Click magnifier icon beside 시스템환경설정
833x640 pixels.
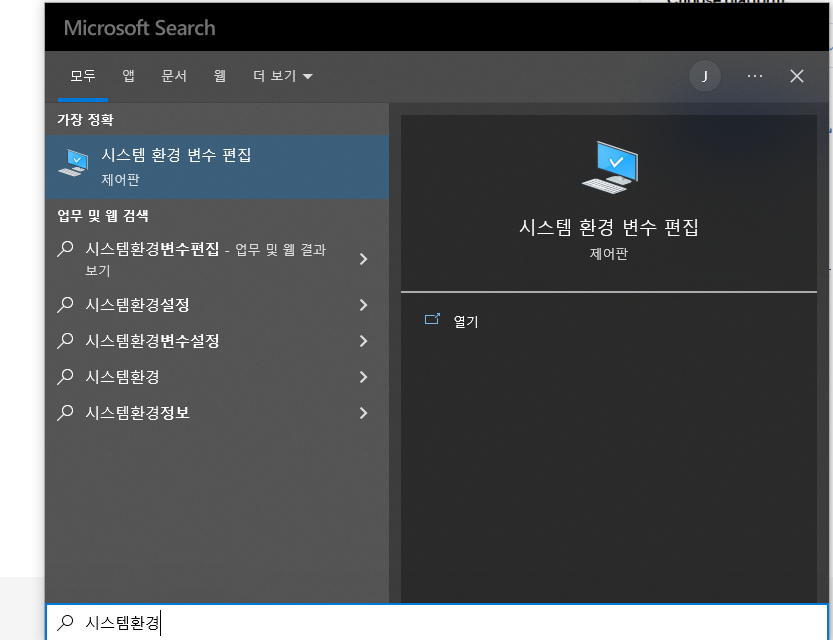(65, 305)
